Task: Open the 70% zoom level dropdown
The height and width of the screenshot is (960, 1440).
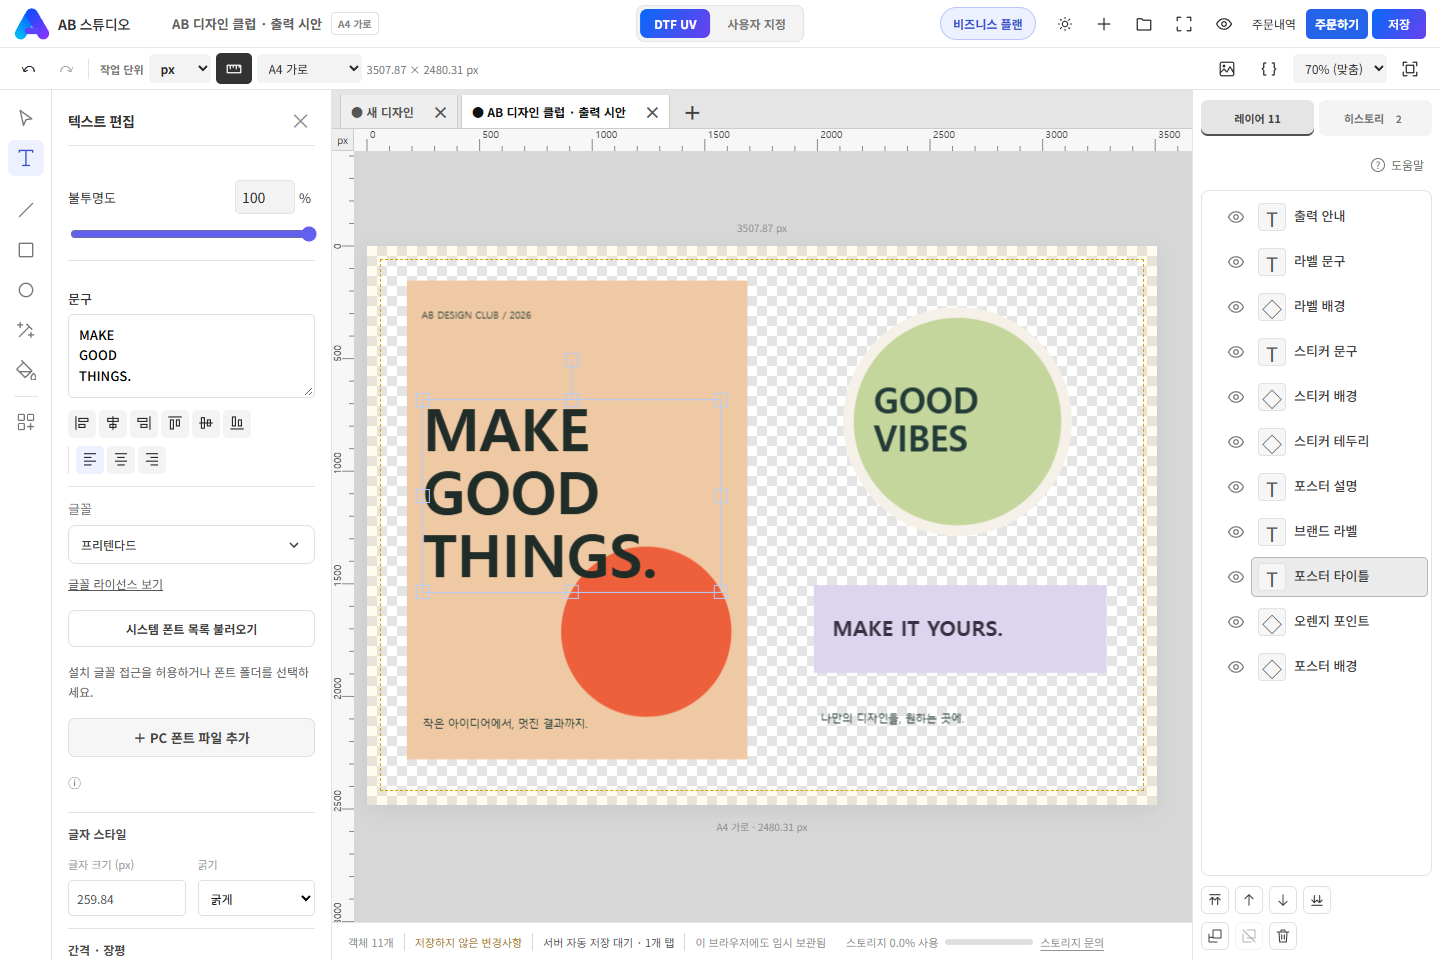Action: 1340,69
